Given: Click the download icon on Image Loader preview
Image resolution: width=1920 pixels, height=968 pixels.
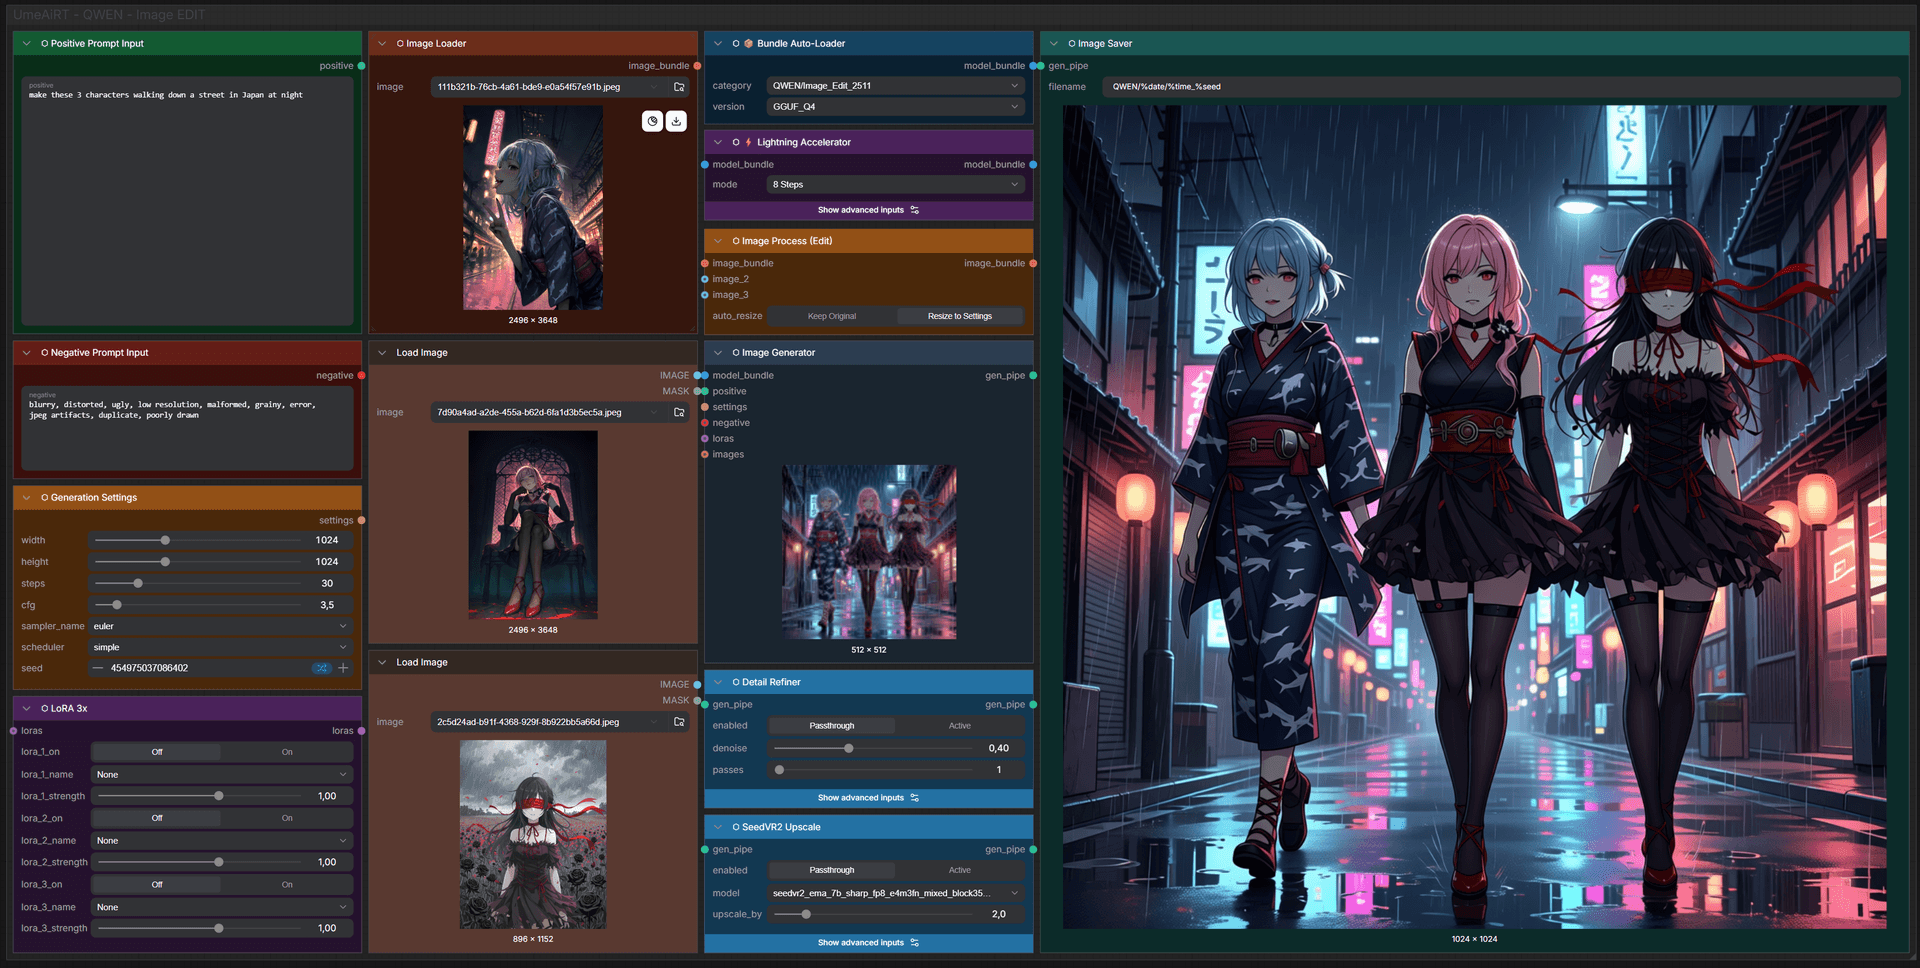Looking at the screenshot, I should click(676, 121).
